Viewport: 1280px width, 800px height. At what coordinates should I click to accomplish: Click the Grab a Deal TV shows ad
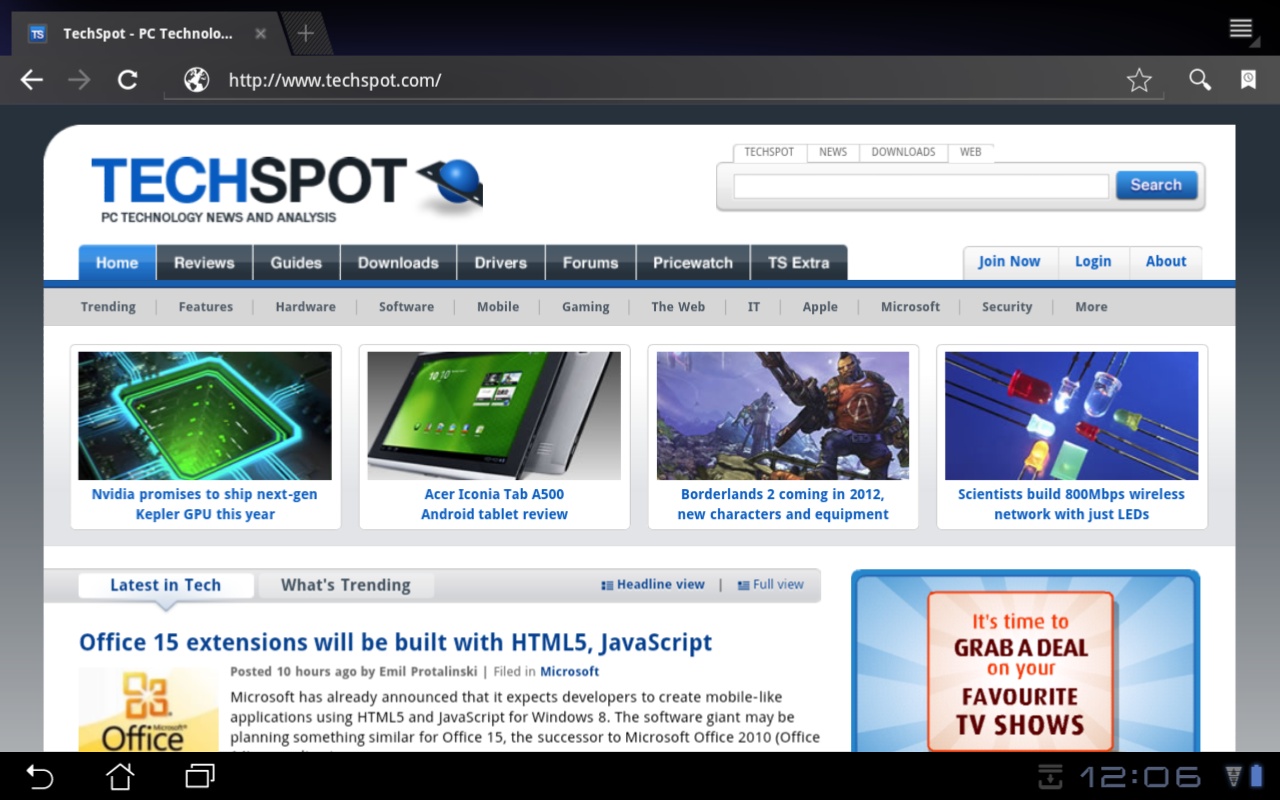point(1025,661)
